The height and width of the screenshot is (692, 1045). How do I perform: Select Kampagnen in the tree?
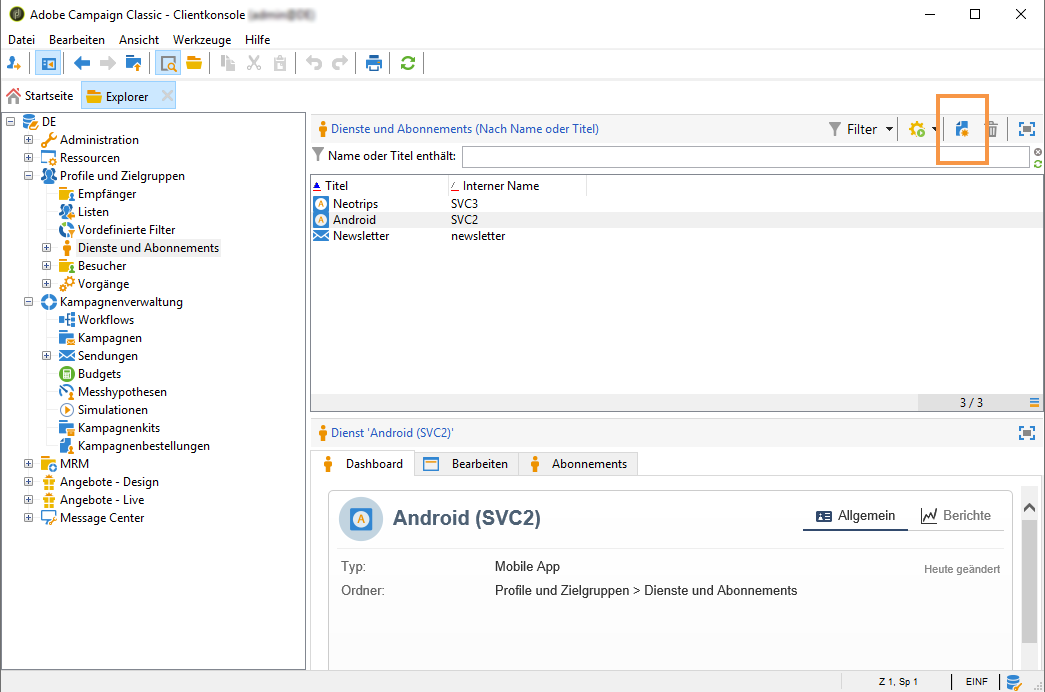[110, 337]
